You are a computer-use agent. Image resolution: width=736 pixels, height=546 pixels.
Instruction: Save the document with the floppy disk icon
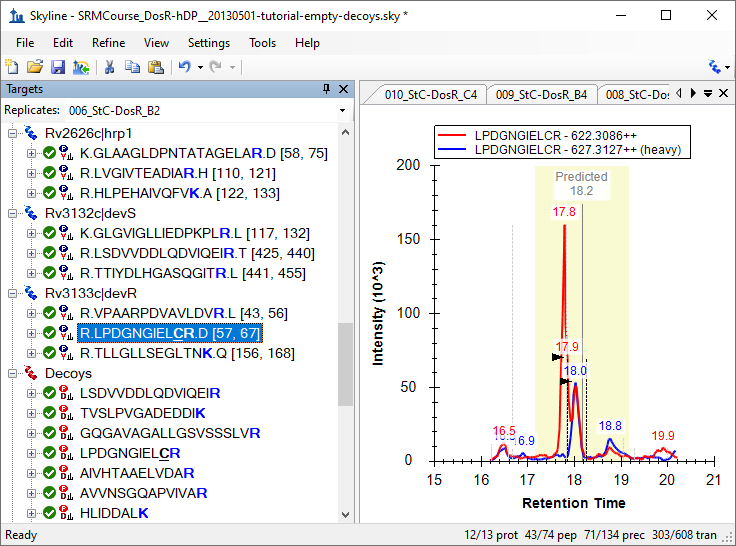pyautogui.click(x=57, y=67)
